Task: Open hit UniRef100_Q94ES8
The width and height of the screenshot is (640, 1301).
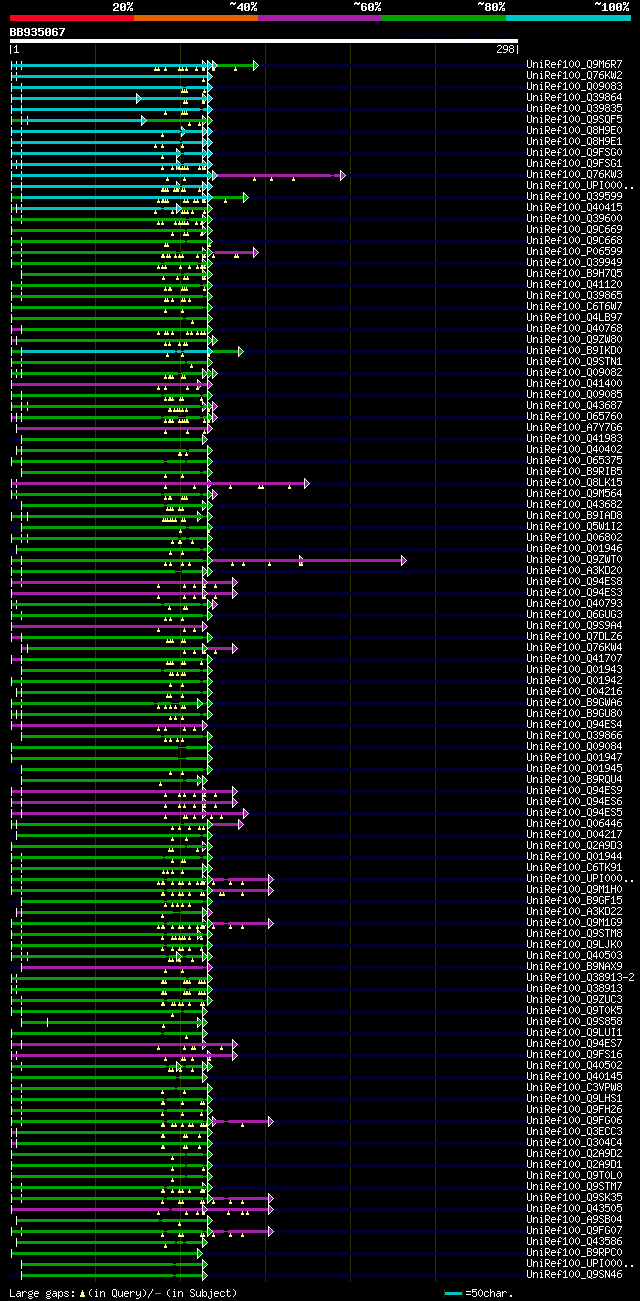Action: (574, 582)
